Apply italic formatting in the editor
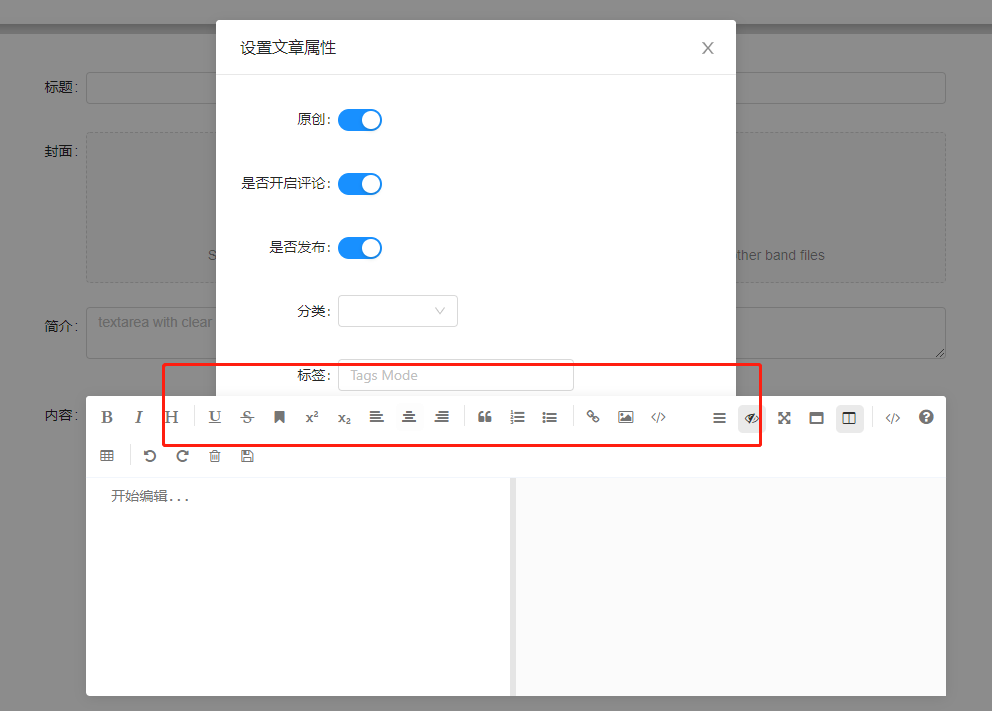 [139, 417]
